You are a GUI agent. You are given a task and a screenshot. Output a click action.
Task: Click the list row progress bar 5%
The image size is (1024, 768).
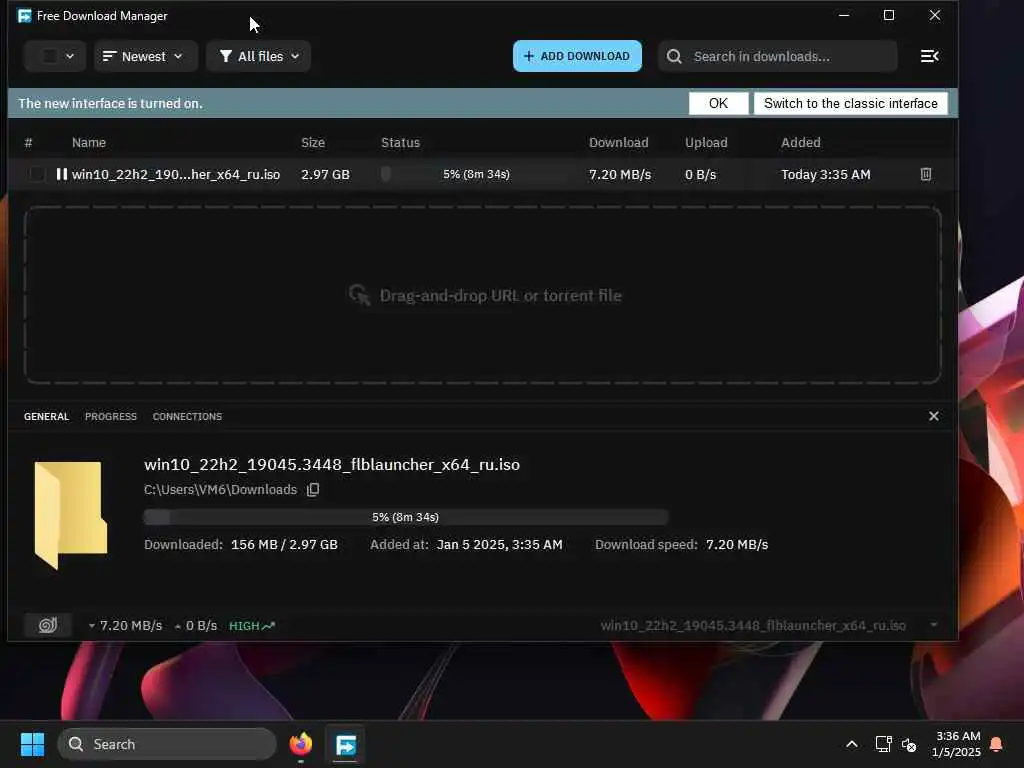476,174
